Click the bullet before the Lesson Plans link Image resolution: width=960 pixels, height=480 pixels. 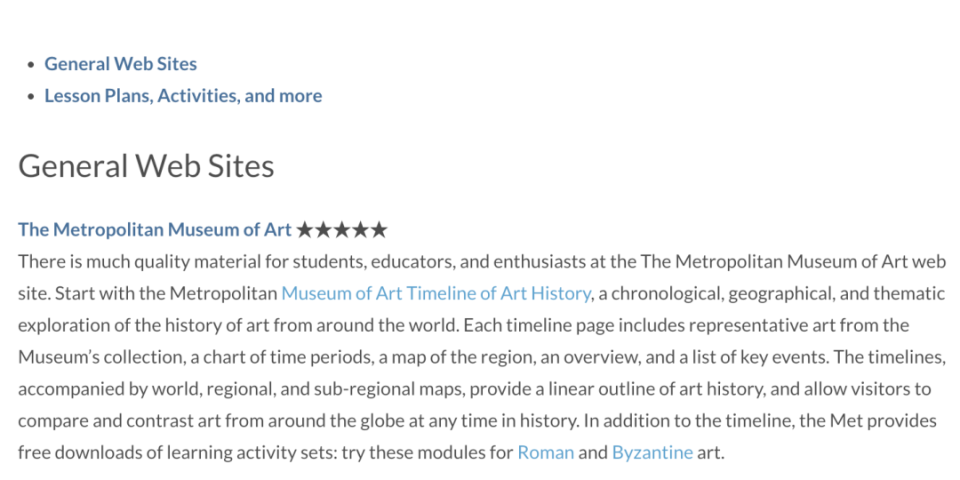coord(30,97)
